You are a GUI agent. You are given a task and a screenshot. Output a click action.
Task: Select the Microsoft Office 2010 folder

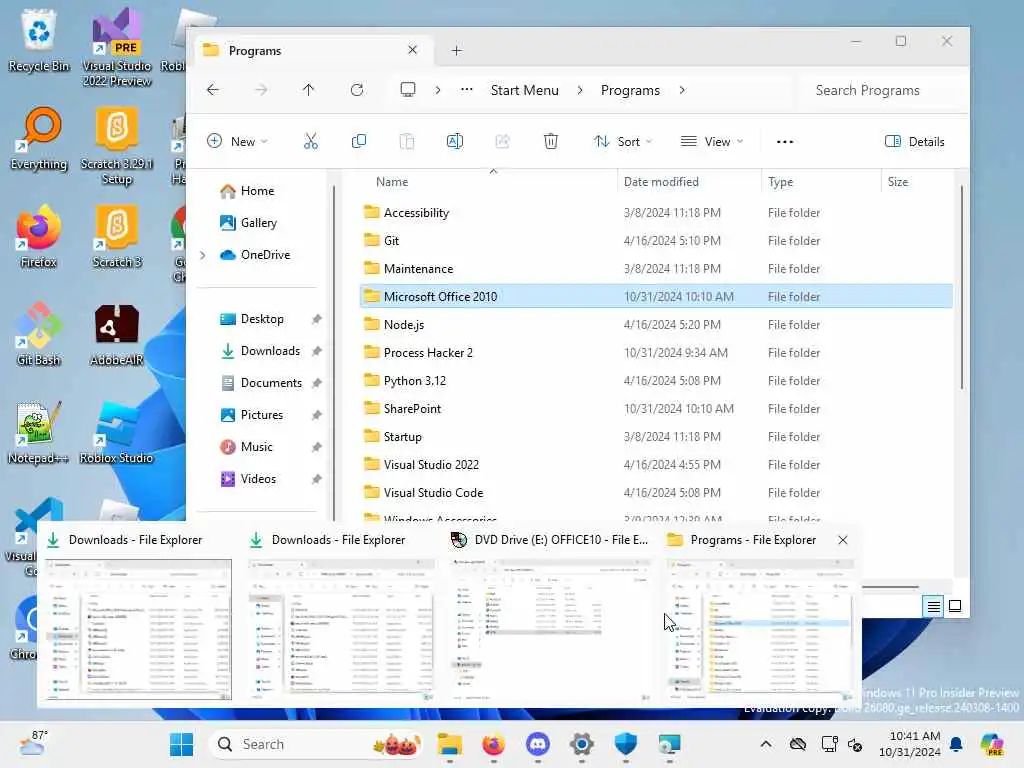[x=656, y=296]
